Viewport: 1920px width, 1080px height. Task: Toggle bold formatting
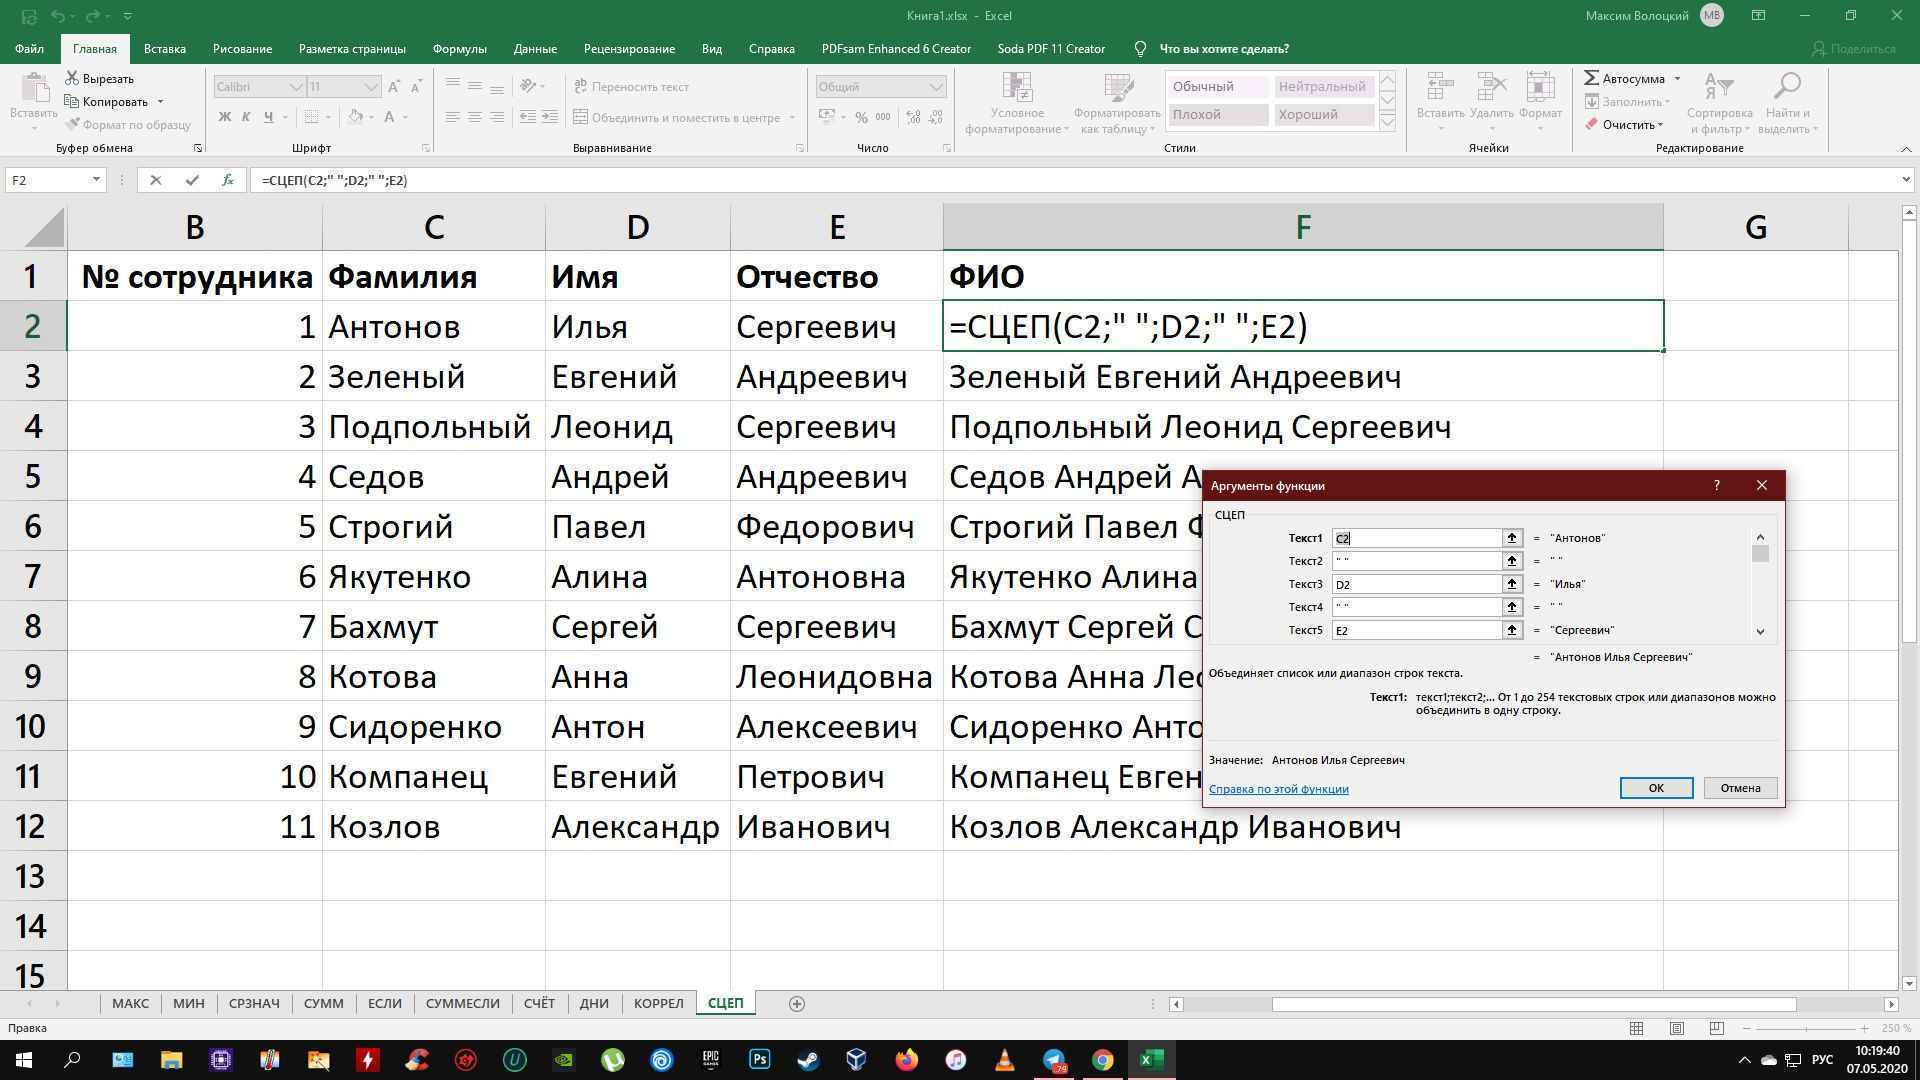(x=225, y=117)
